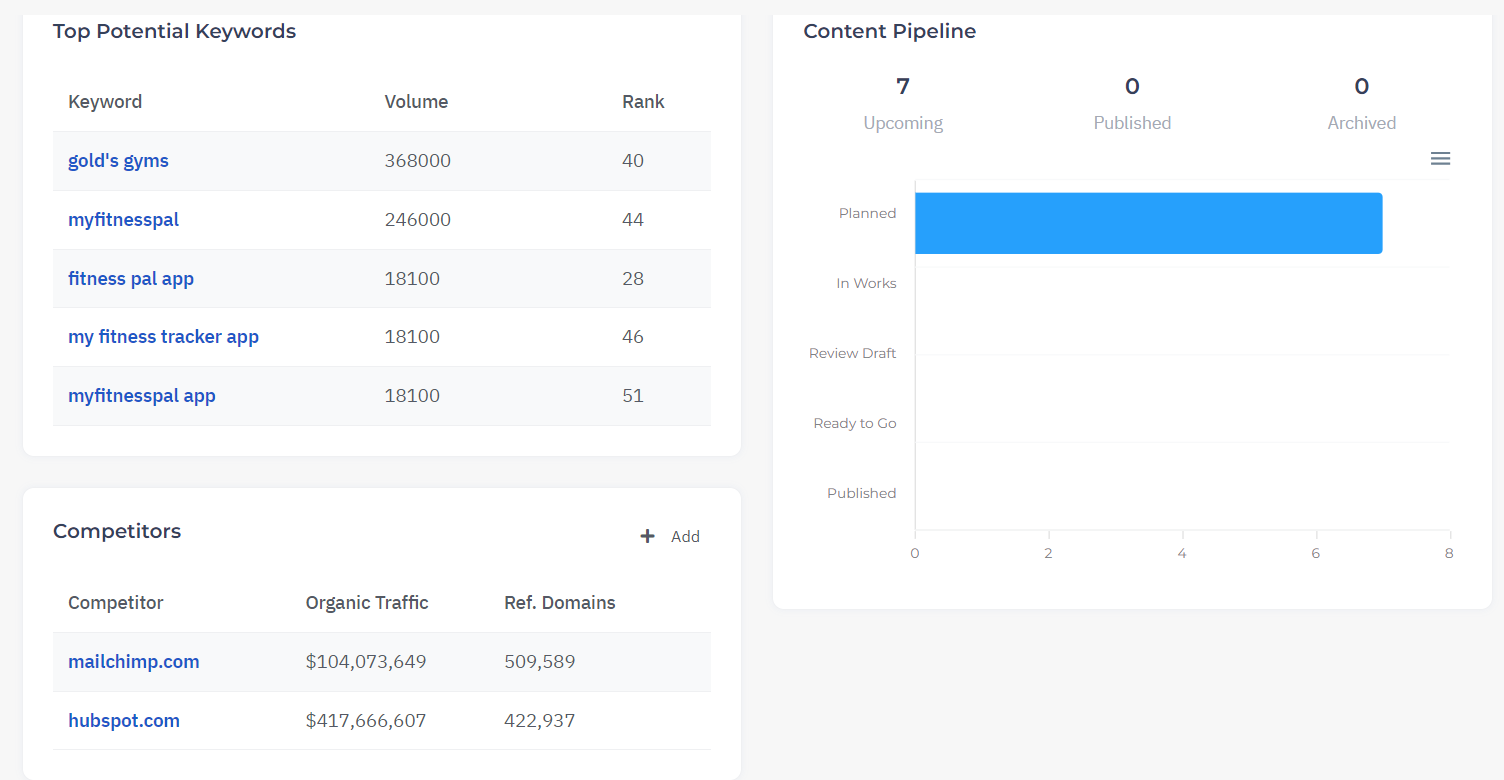Click rank value 46

point(633,337)
